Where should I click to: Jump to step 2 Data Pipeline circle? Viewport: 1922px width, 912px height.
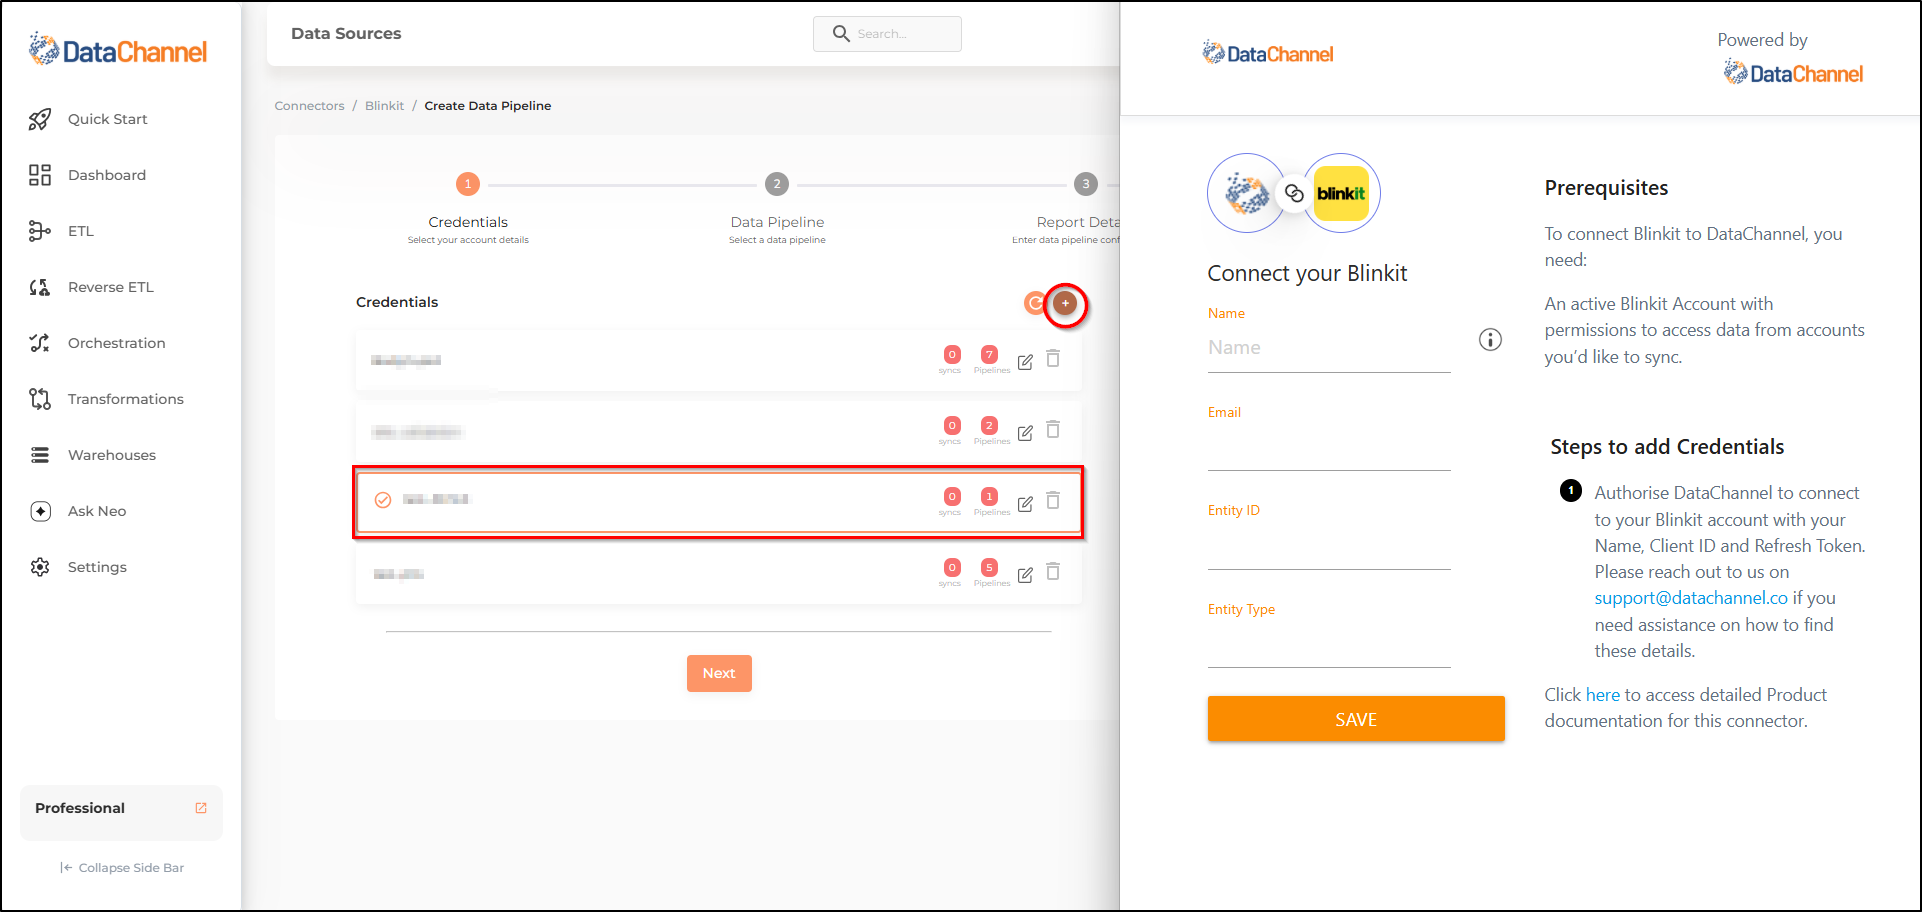coord(777,184)
